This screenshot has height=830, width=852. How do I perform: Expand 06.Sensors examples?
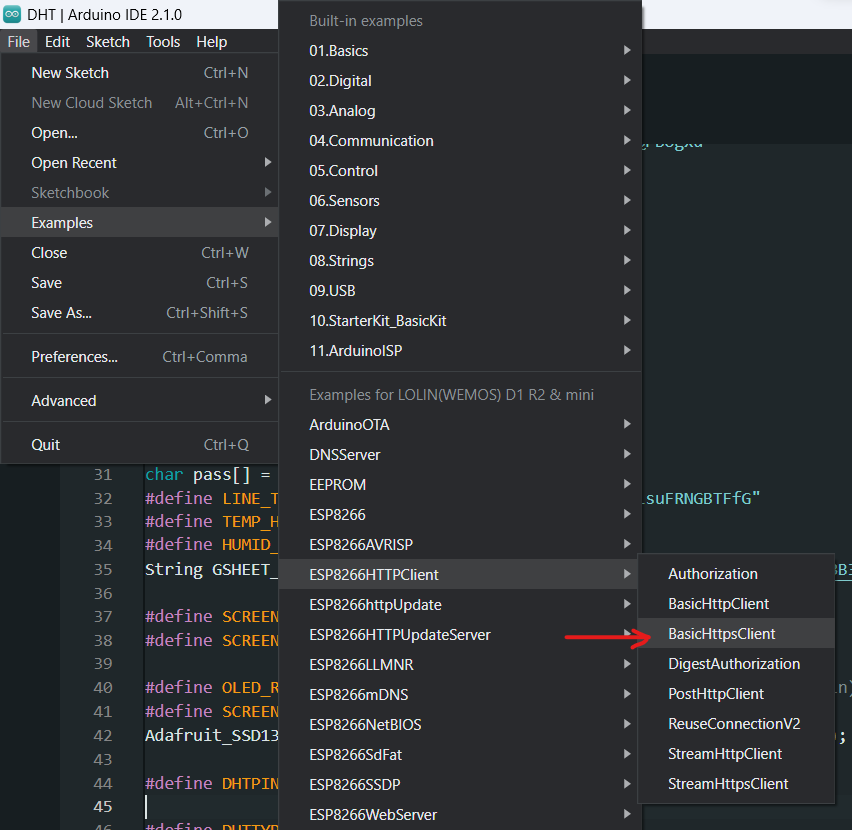point(460,200)
